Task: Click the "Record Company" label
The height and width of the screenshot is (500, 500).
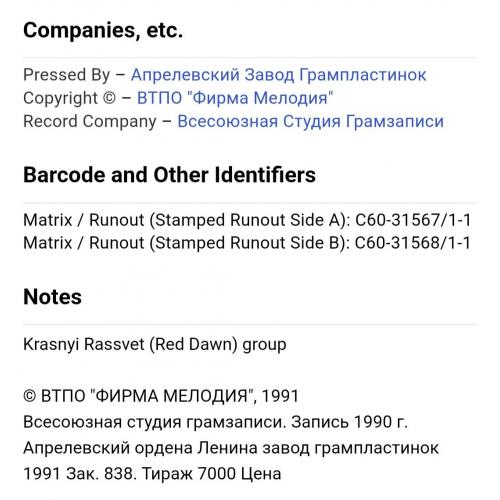Action: click(90, 121)
